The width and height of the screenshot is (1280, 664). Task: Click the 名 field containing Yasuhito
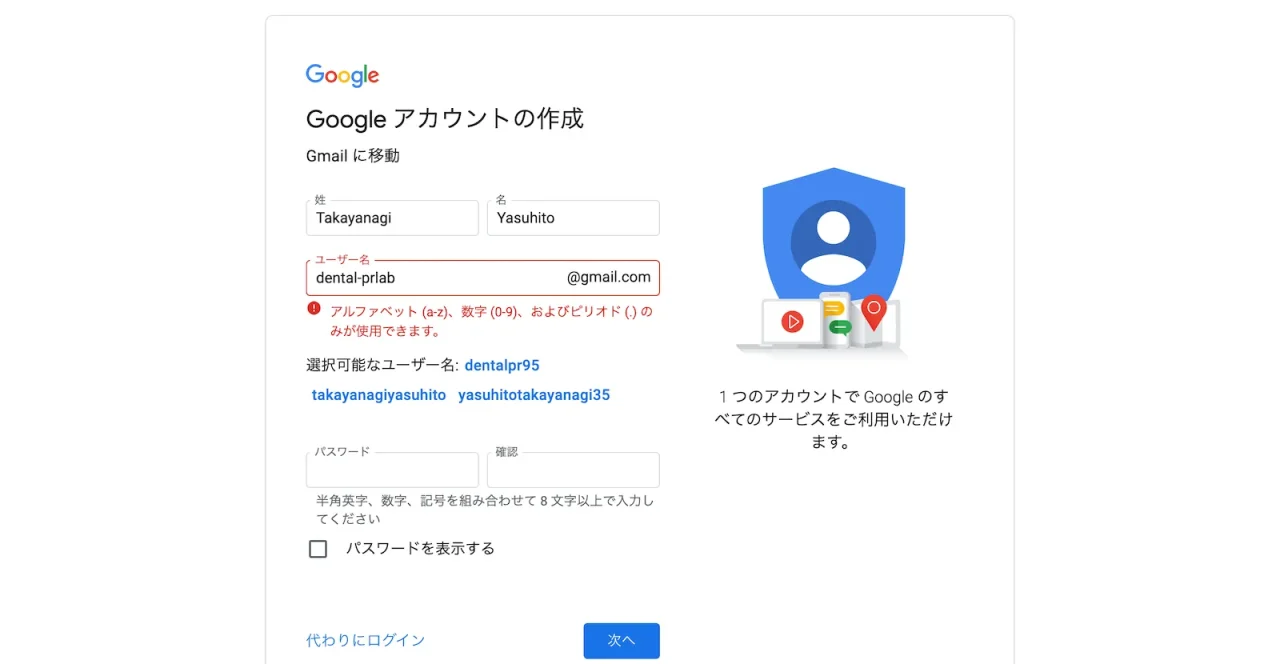tap(573, 217)
